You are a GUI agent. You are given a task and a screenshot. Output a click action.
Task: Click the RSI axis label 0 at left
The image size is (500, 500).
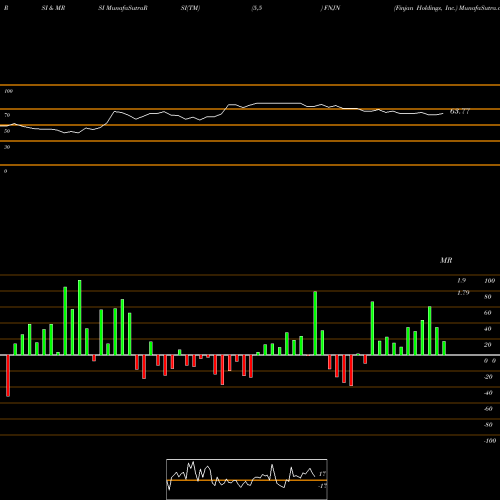click(5, 171)
